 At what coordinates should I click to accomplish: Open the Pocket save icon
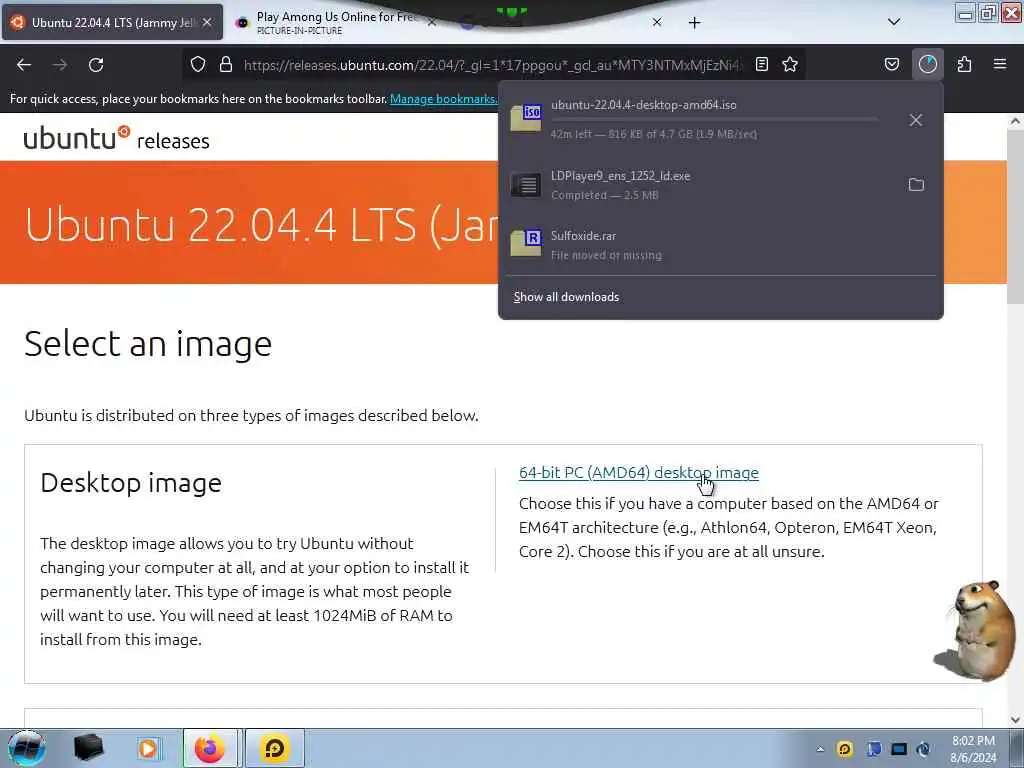pyautogui.click(x=891, y=64)
